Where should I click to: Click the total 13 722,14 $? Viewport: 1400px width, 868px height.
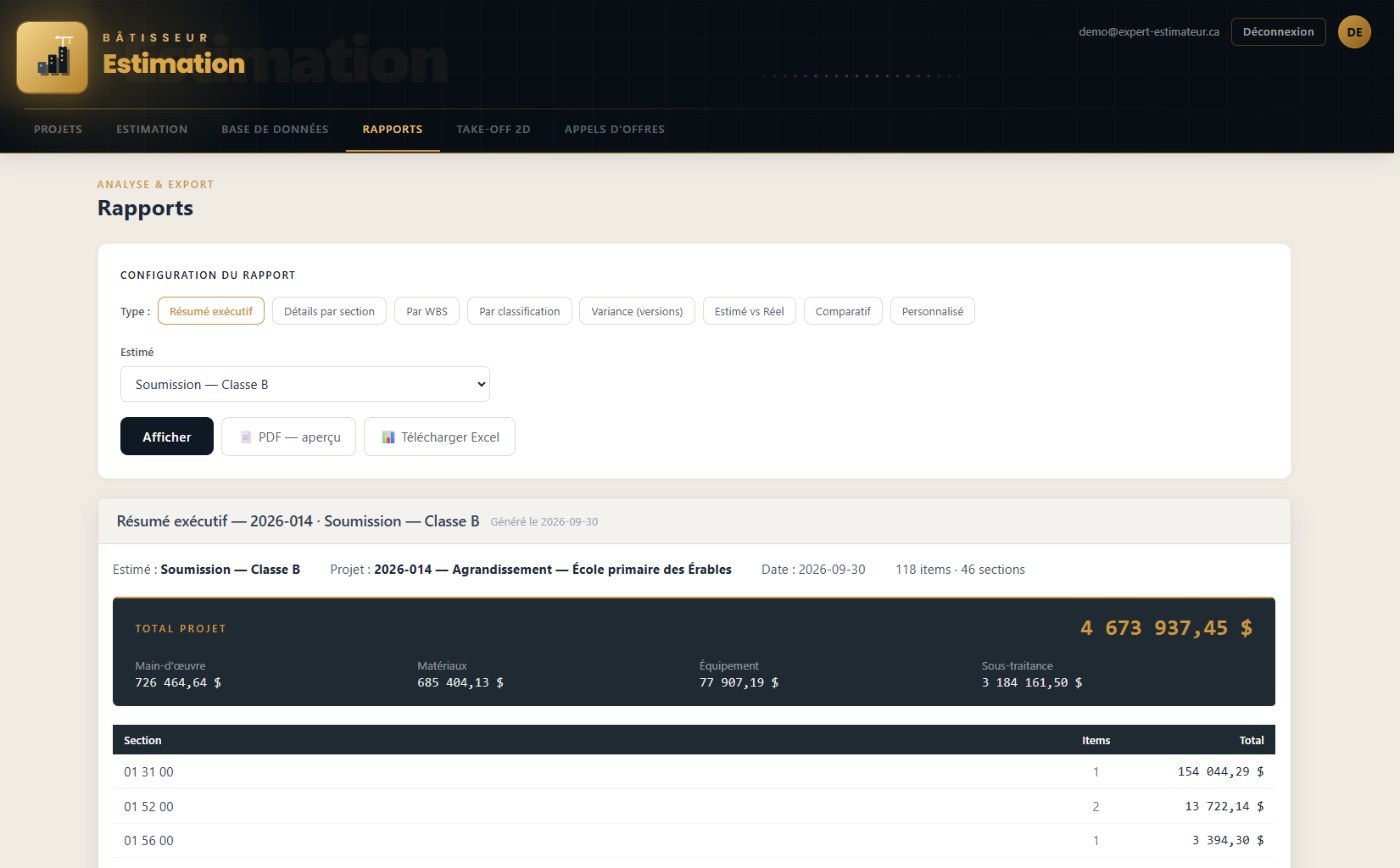1225,806
